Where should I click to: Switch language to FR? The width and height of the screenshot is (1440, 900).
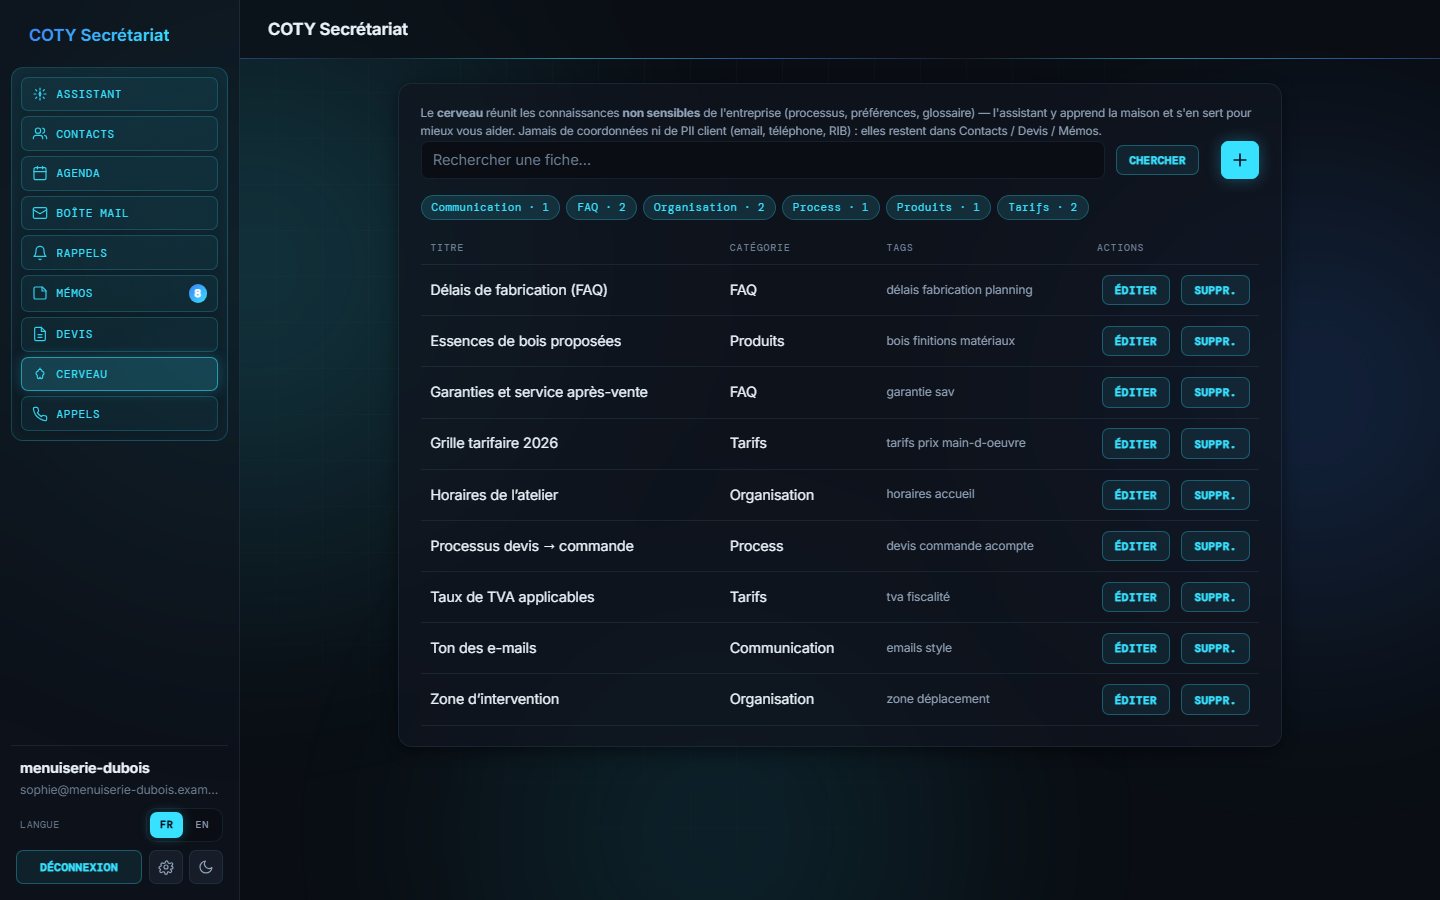[166, 825]
